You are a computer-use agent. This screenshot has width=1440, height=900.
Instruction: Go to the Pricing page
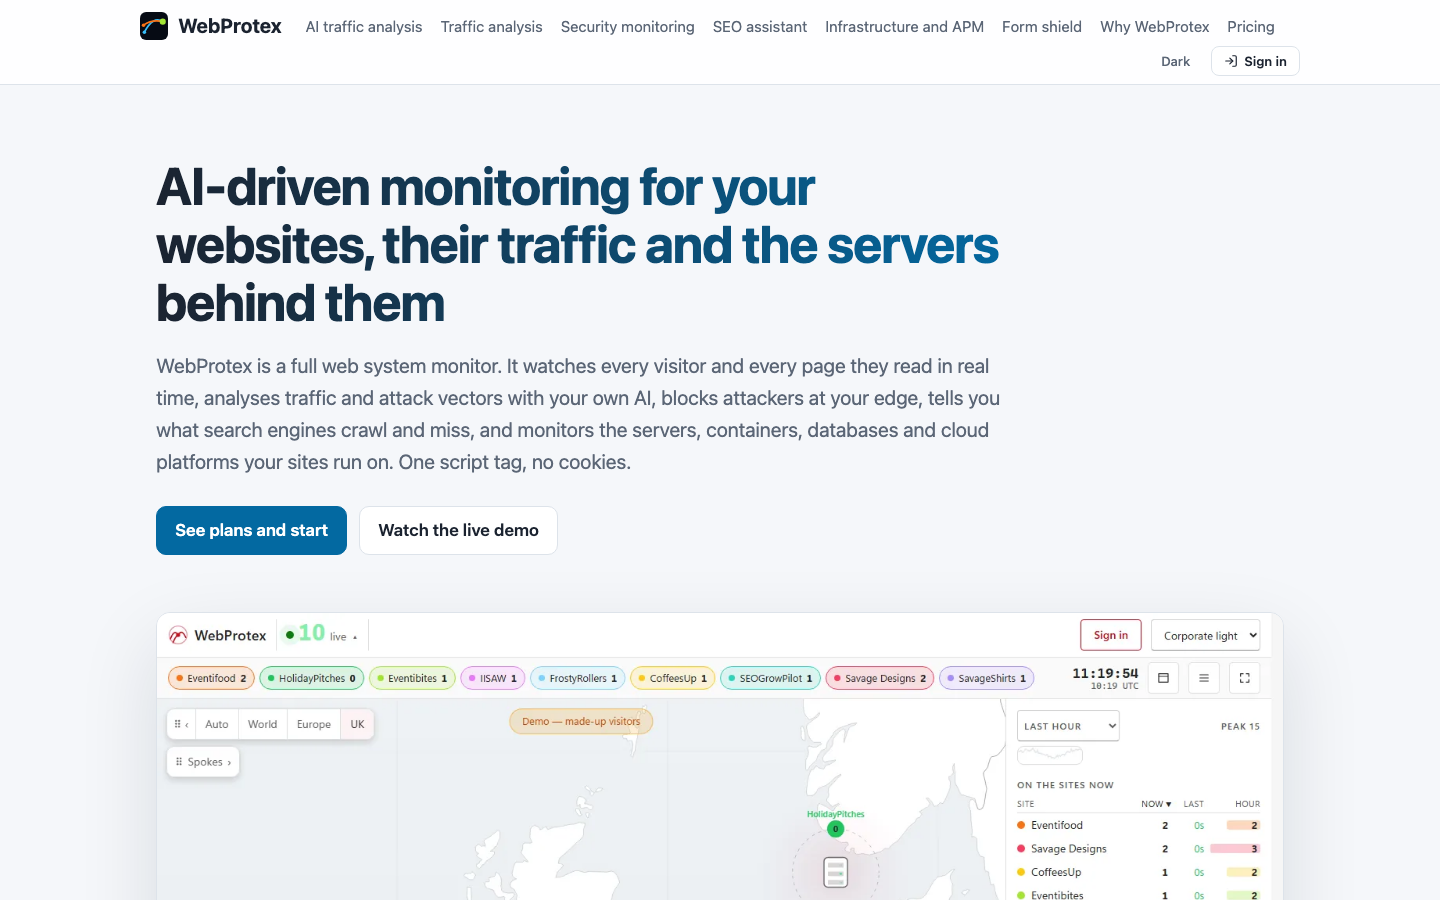pos(1251,27)
